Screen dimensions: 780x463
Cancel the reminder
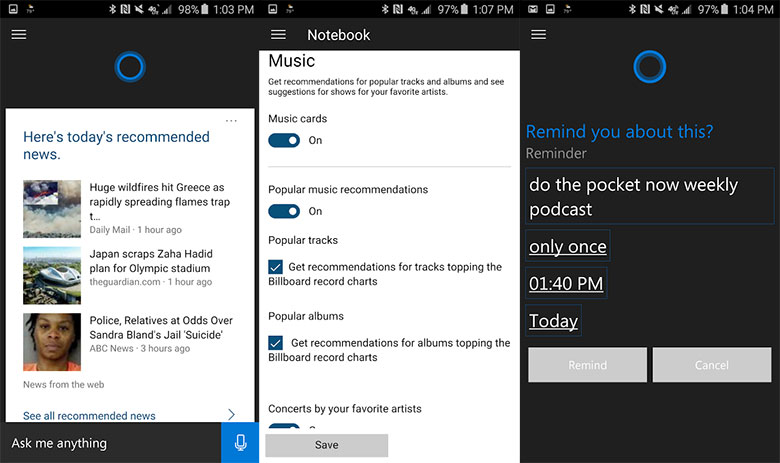point(712,365)
